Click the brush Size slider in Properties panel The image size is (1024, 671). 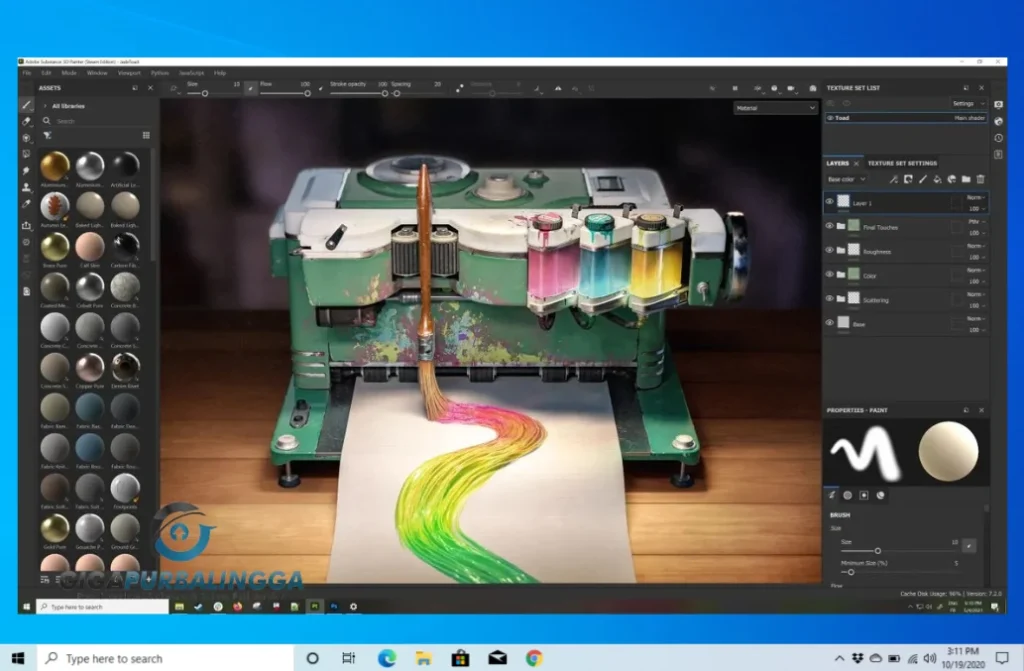pyautogui.click(x=877, y=551)
